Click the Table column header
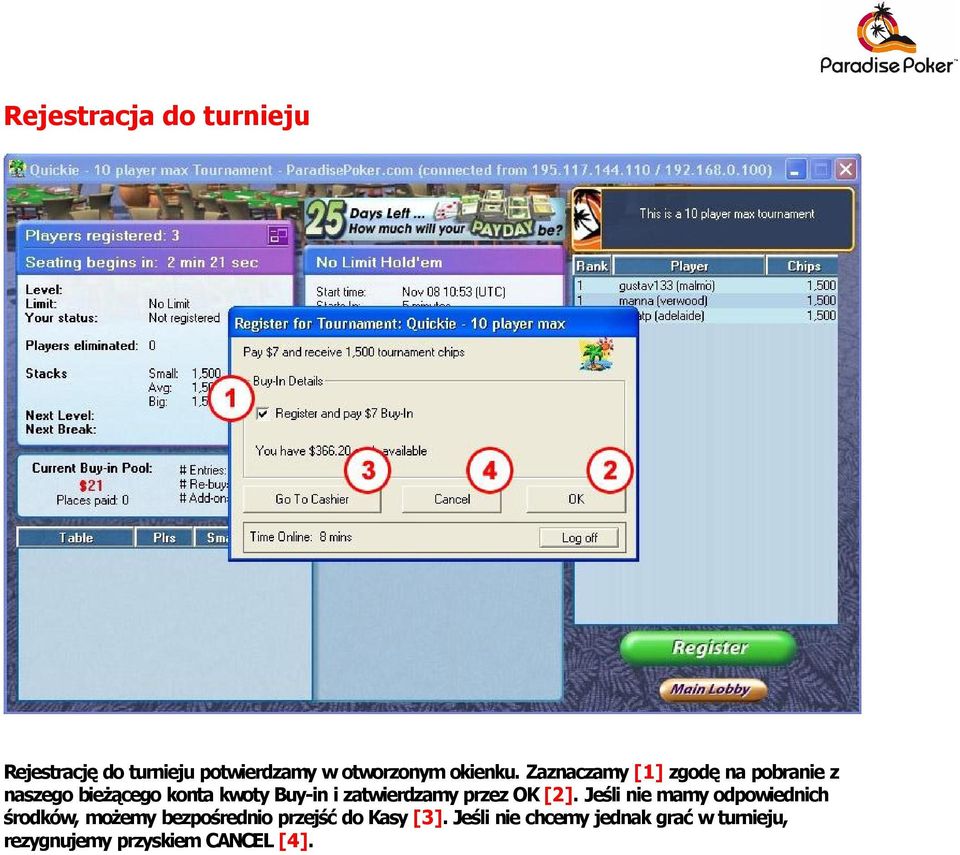The height and width of the screenshot is (855, 960). click(x=76, y=537)
